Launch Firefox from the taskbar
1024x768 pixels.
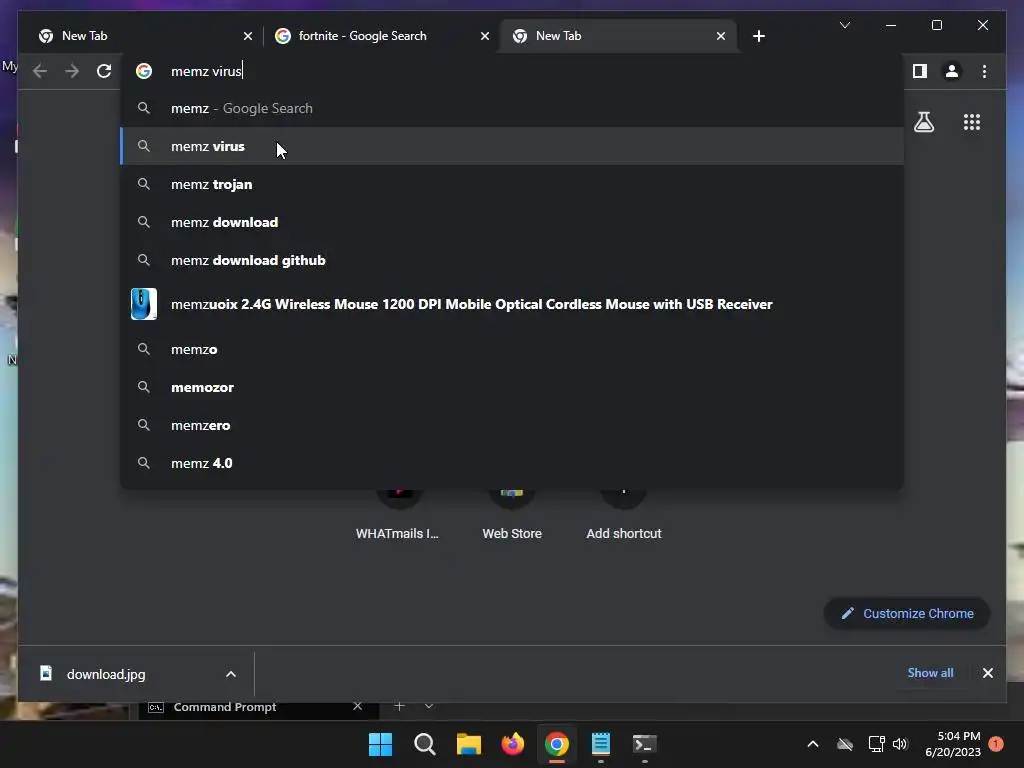pyautogui.click(x=513, y=744)
